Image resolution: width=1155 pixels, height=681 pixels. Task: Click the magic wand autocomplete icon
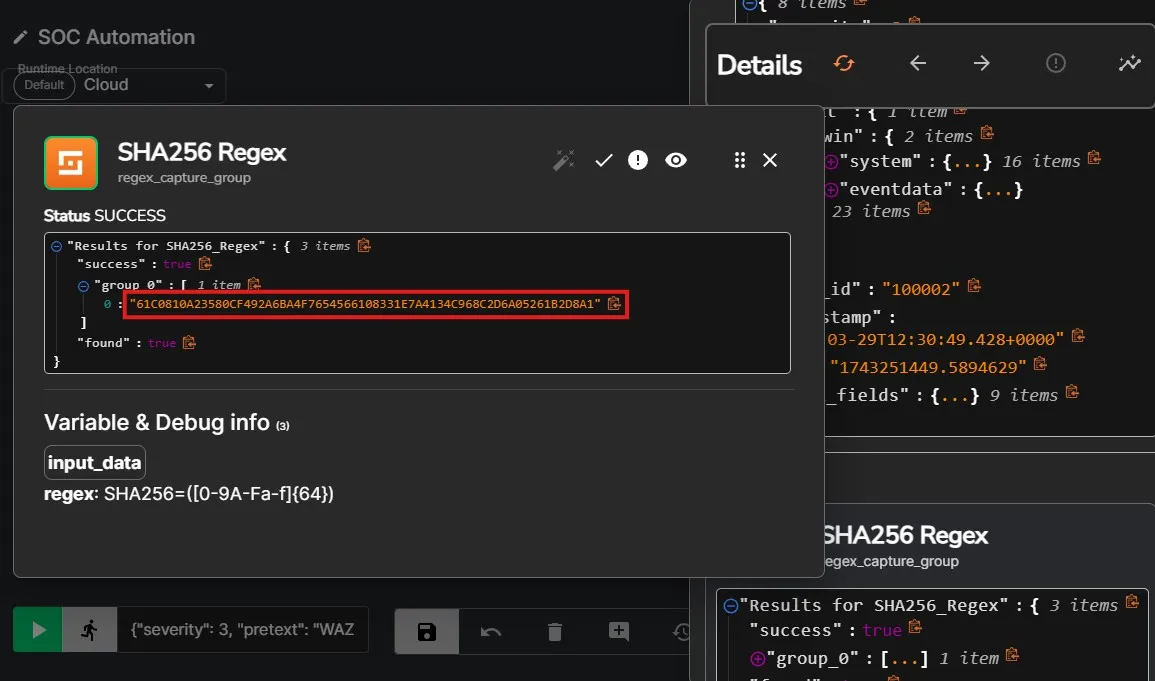(564, 160)
